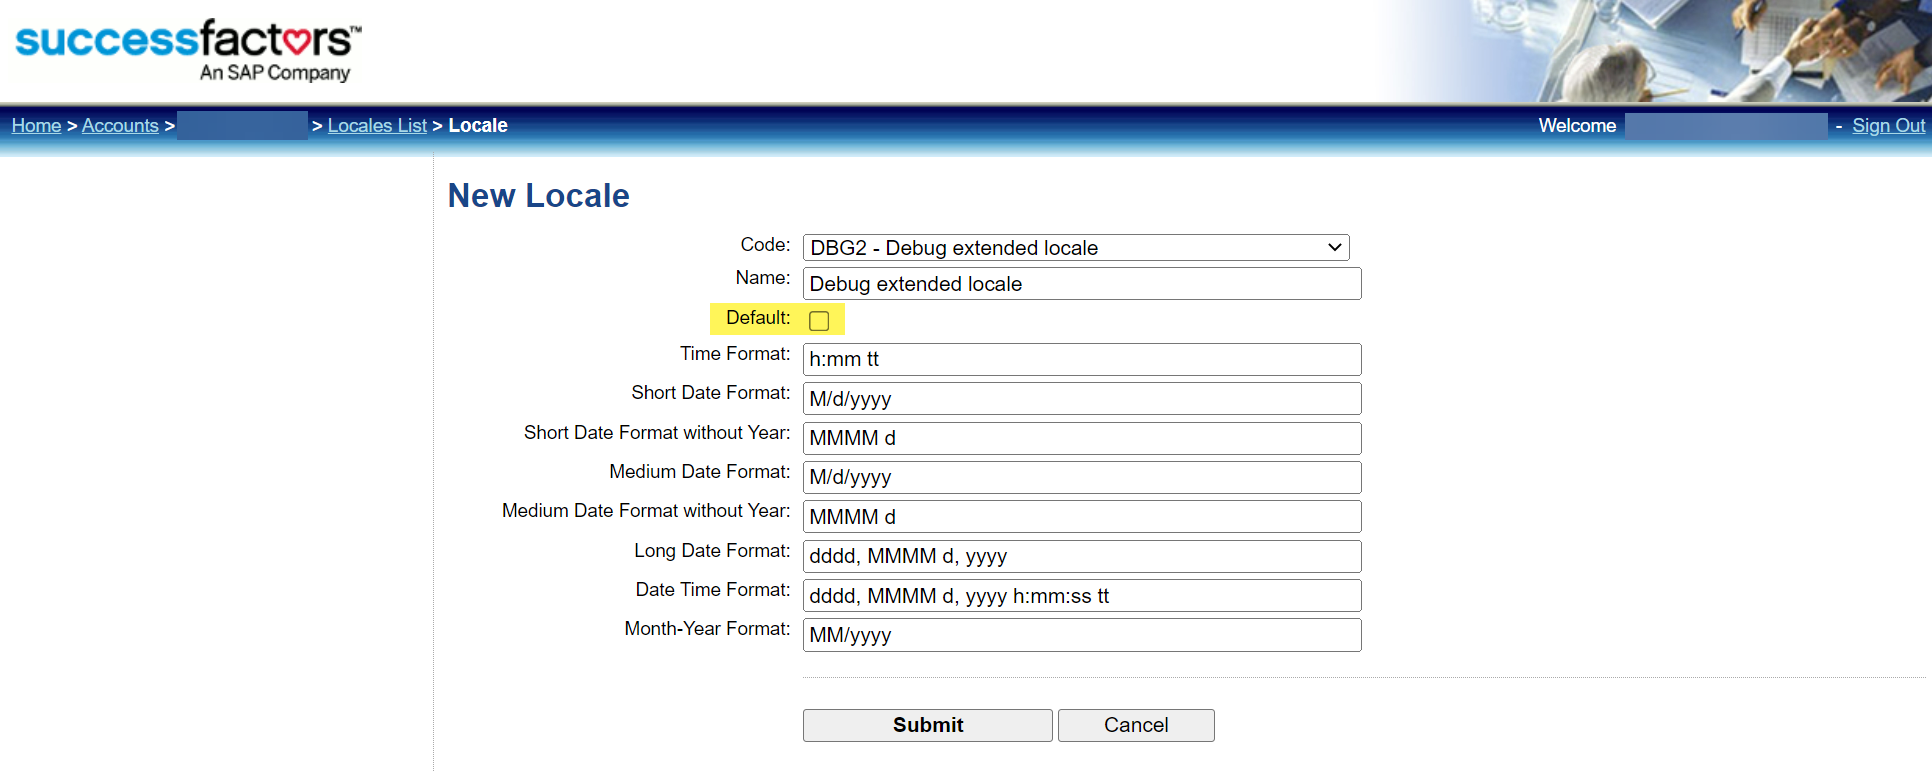Viewport: 1932px width, 771px height.
Task: Click the Medium Date Format label
Action: (700, 472)
